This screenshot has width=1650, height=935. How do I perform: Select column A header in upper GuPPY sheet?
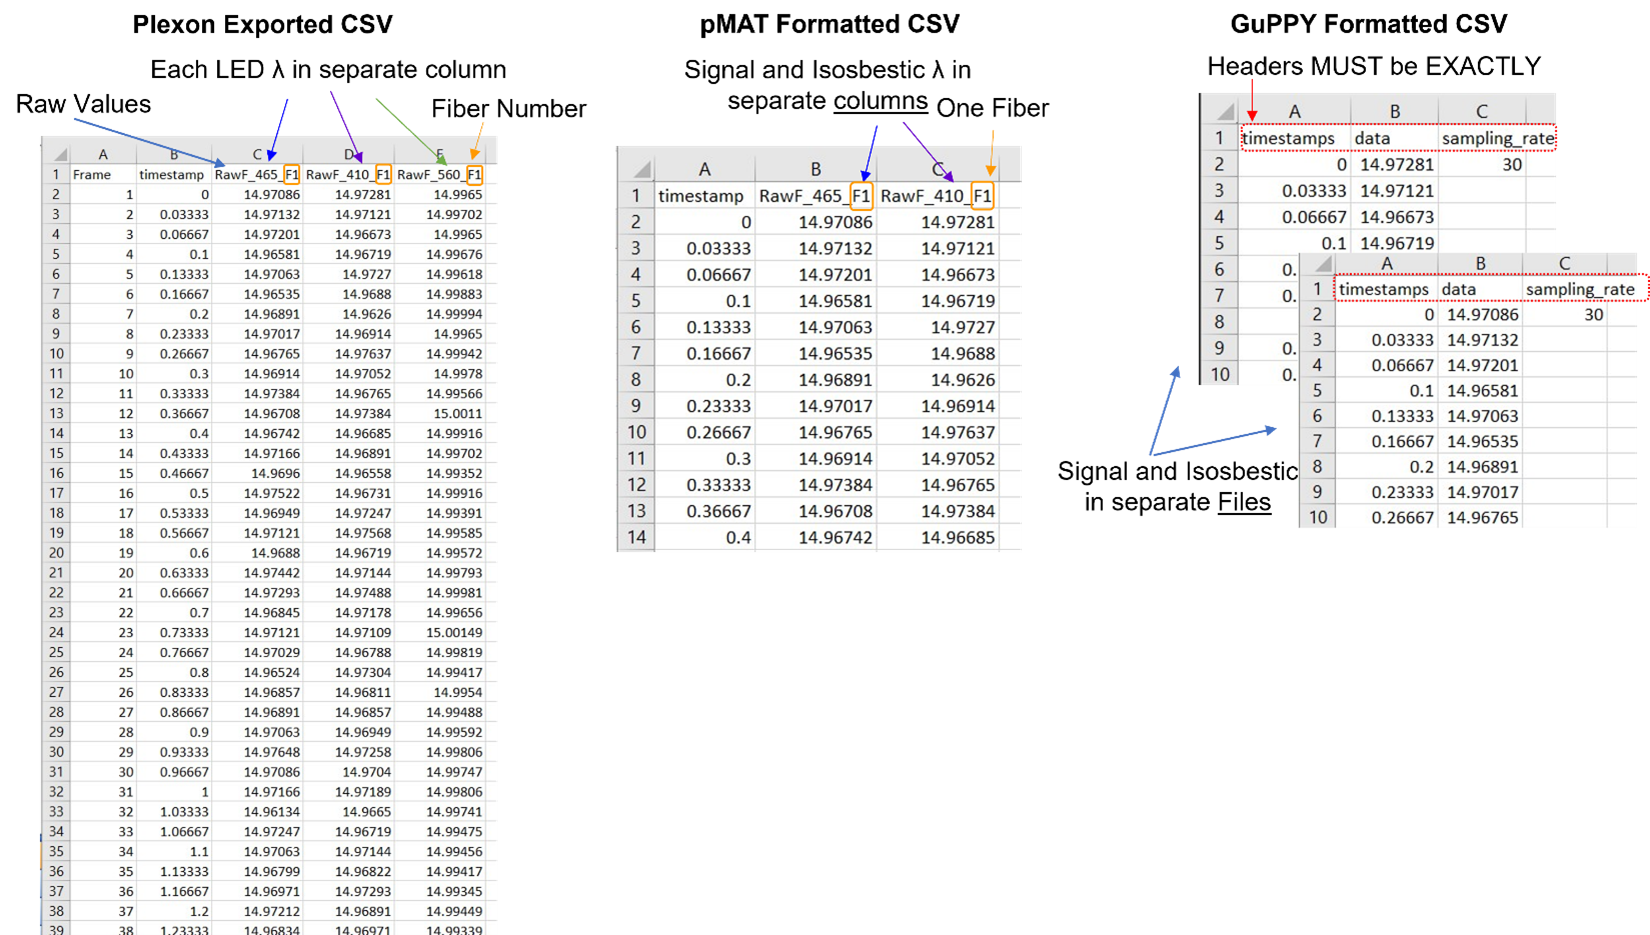point(1294,111)
